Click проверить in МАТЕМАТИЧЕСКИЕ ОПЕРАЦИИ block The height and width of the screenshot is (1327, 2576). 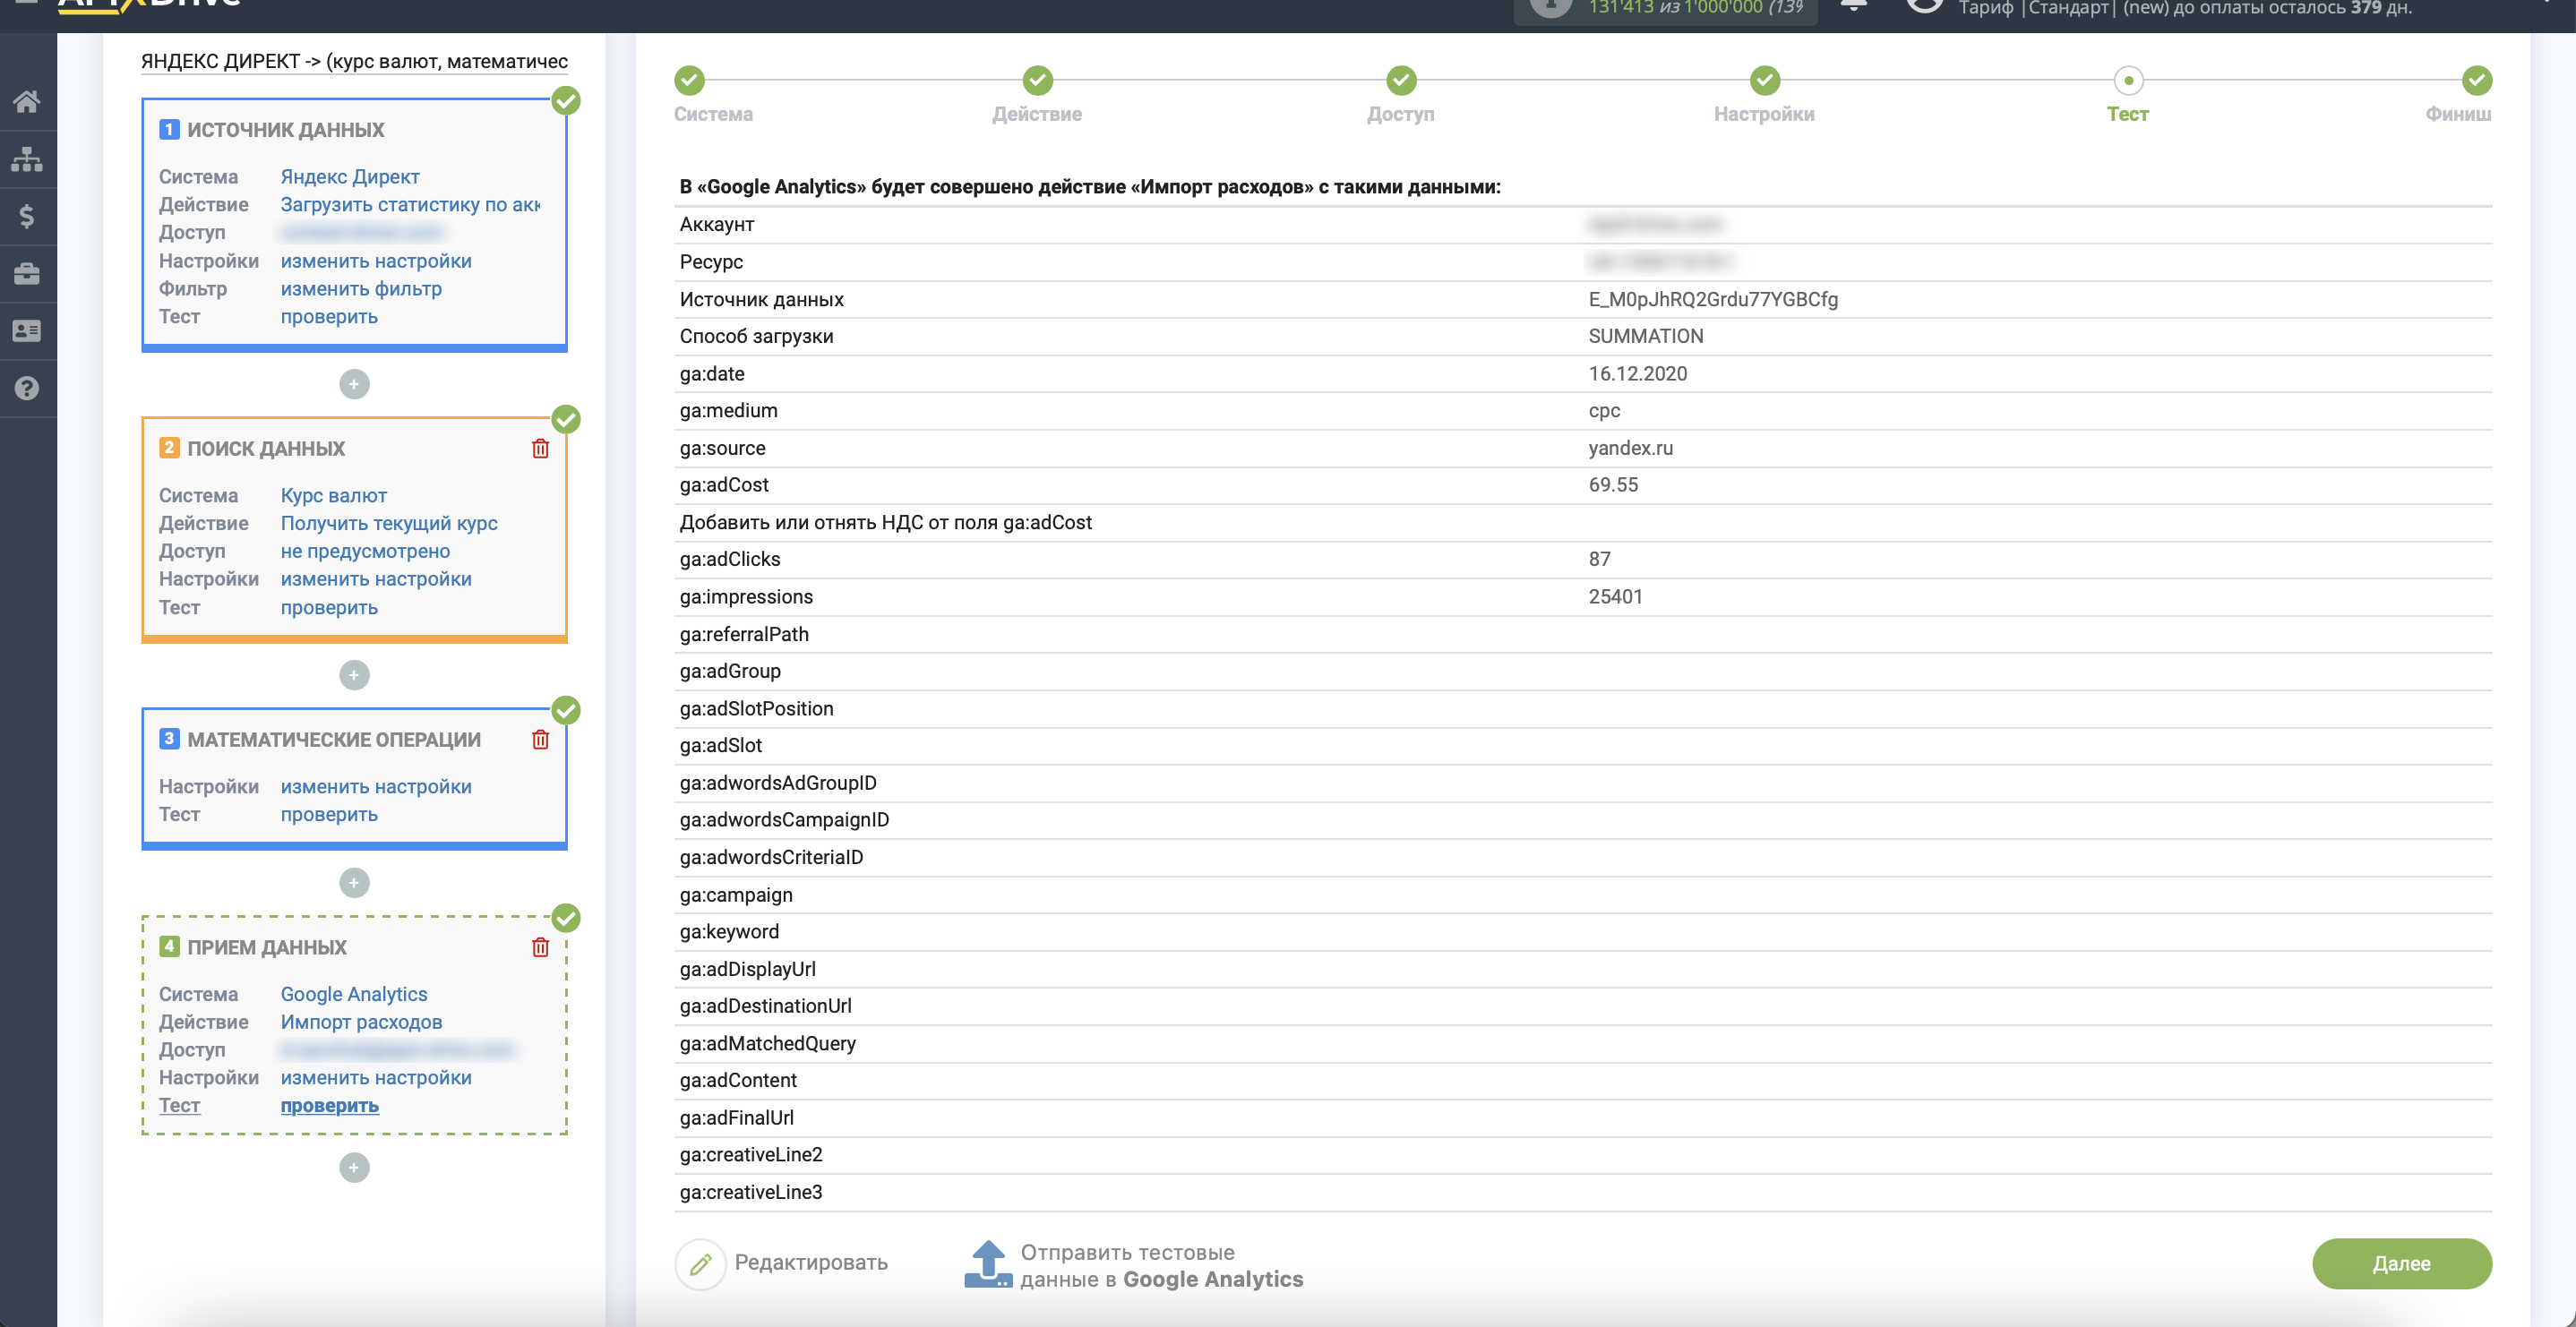[329, 814]
